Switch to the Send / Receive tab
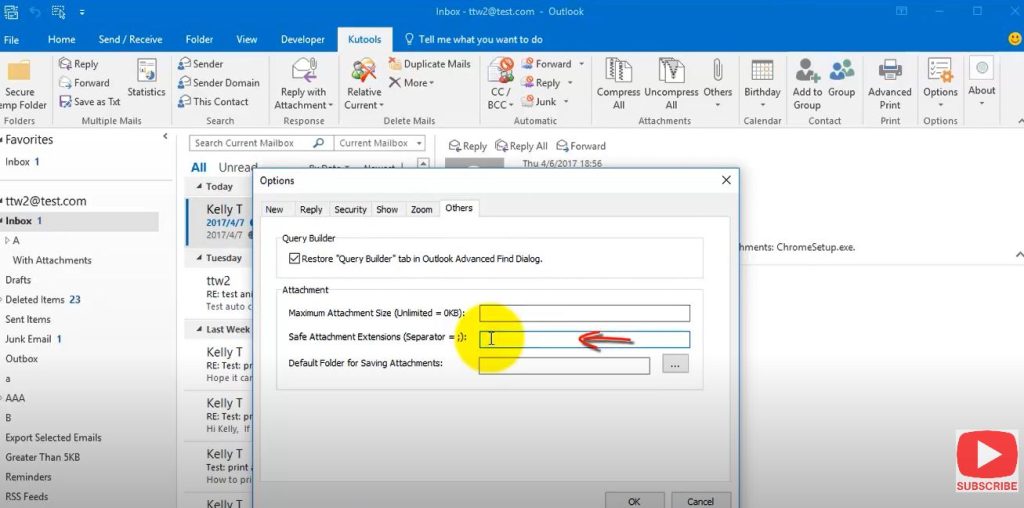Screen dimensions: 1024x508 (x=130, y=39)
